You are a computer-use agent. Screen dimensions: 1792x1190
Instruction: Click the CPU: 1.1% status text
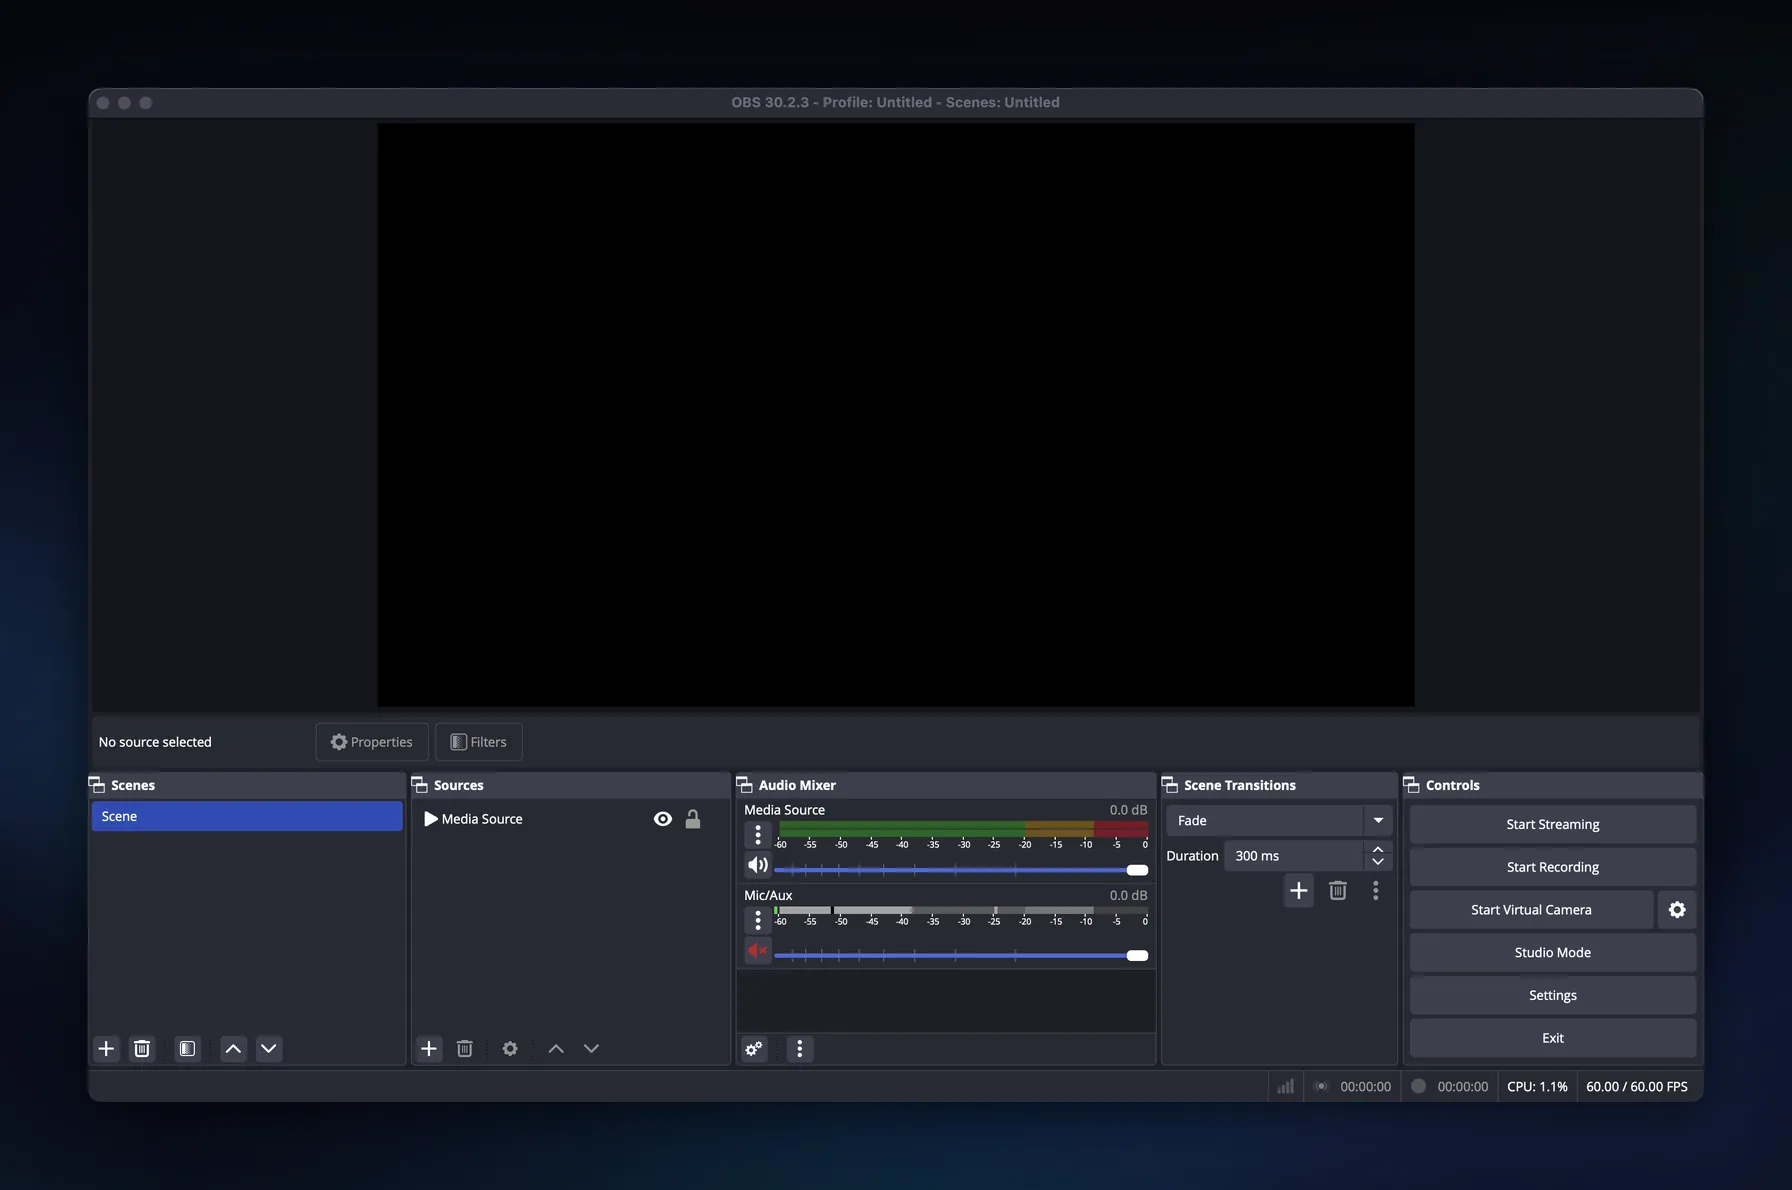tap(1537, 1086)
